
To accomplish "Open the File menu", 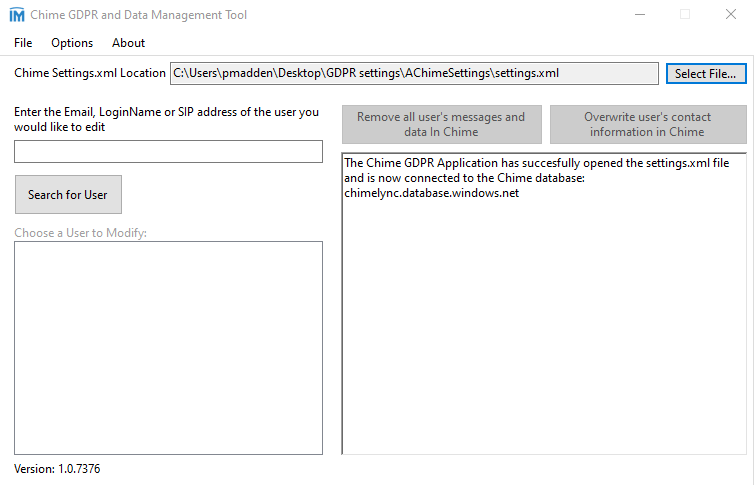I will pos(23,43).
